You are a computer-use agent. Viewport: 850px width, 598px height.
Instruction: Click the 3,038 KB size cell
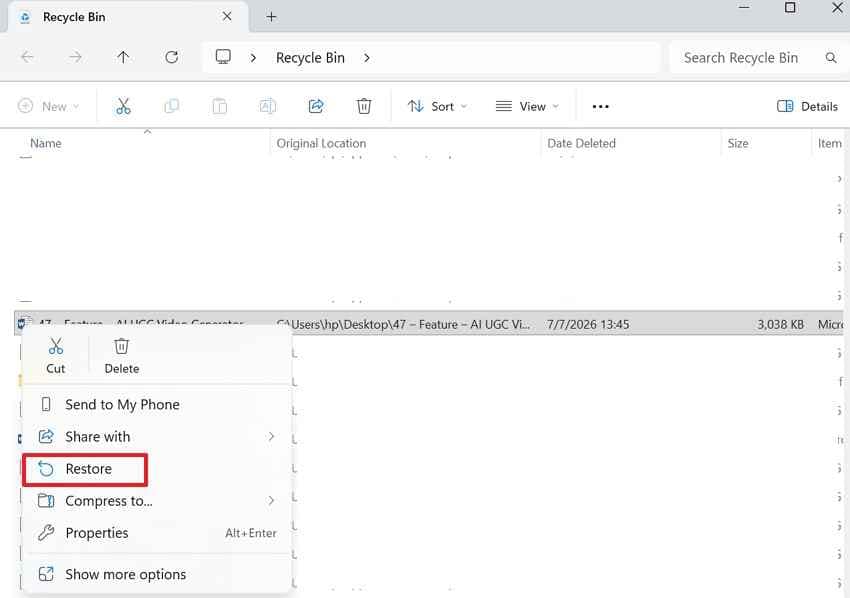point(780,324)
